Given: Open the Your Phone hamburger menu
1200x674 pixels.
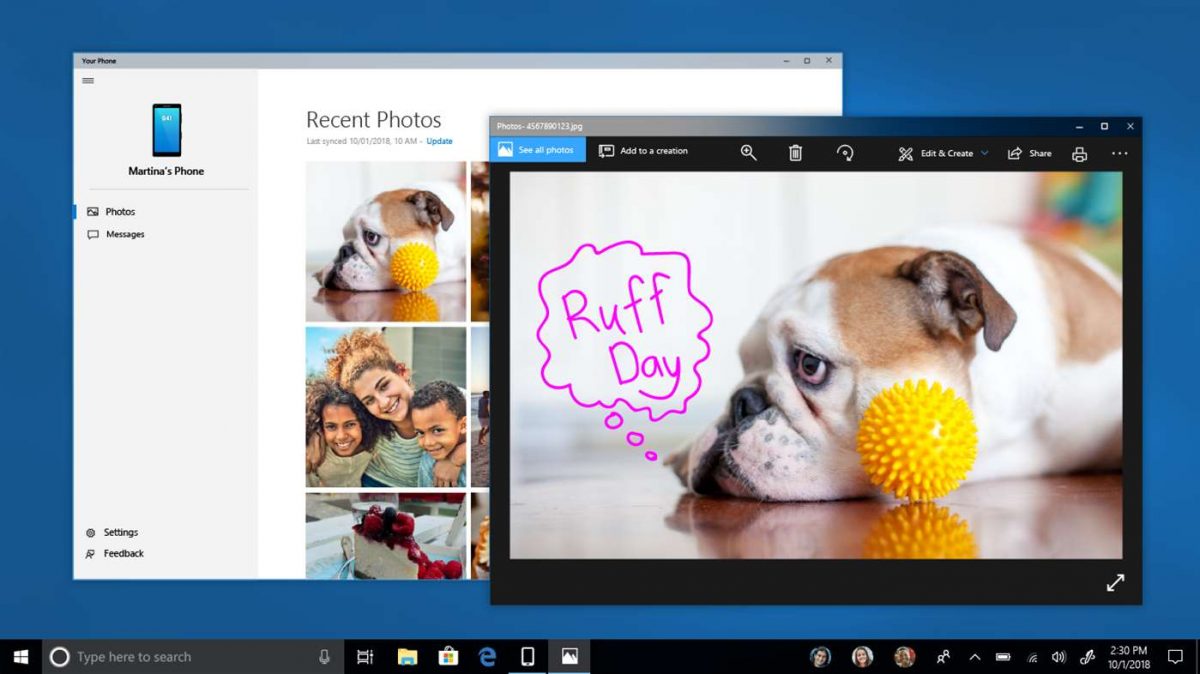Looking at the screenshot, I should pyautogui.click(x=88, y=80).
